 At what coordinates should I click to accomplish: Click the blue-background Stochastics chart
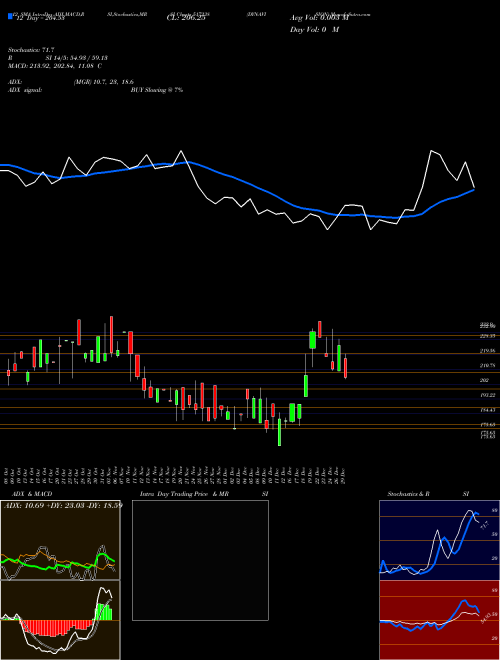439,540
